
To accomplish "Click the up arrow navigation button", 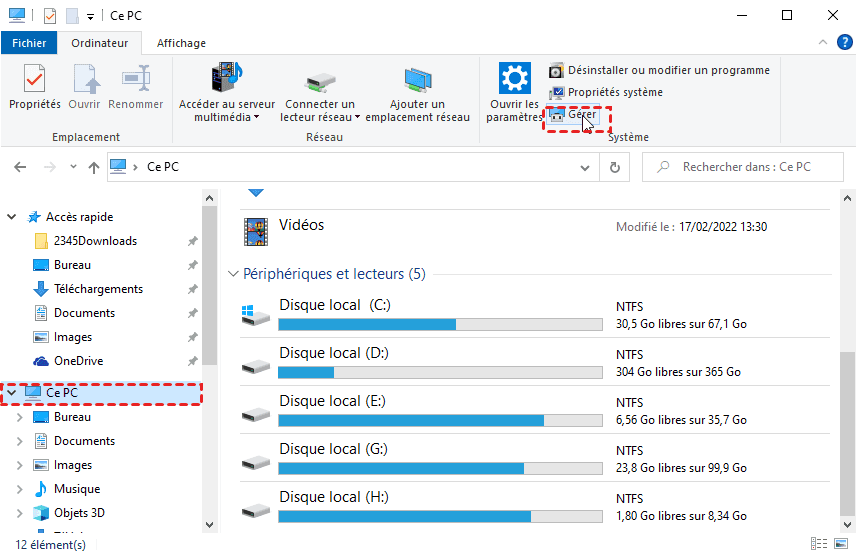I will click(x=94, y=168).
